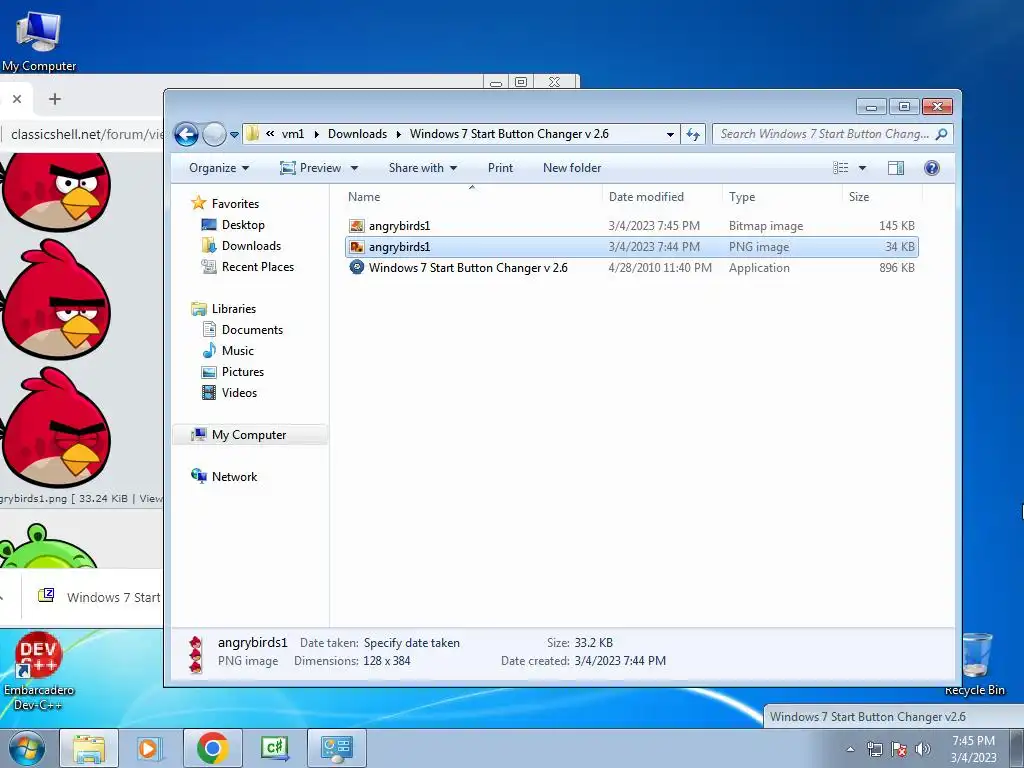Open Favorites in the navigation pane
The height and width of the screenshot is (768, 1024).
[x=235, y=204]
